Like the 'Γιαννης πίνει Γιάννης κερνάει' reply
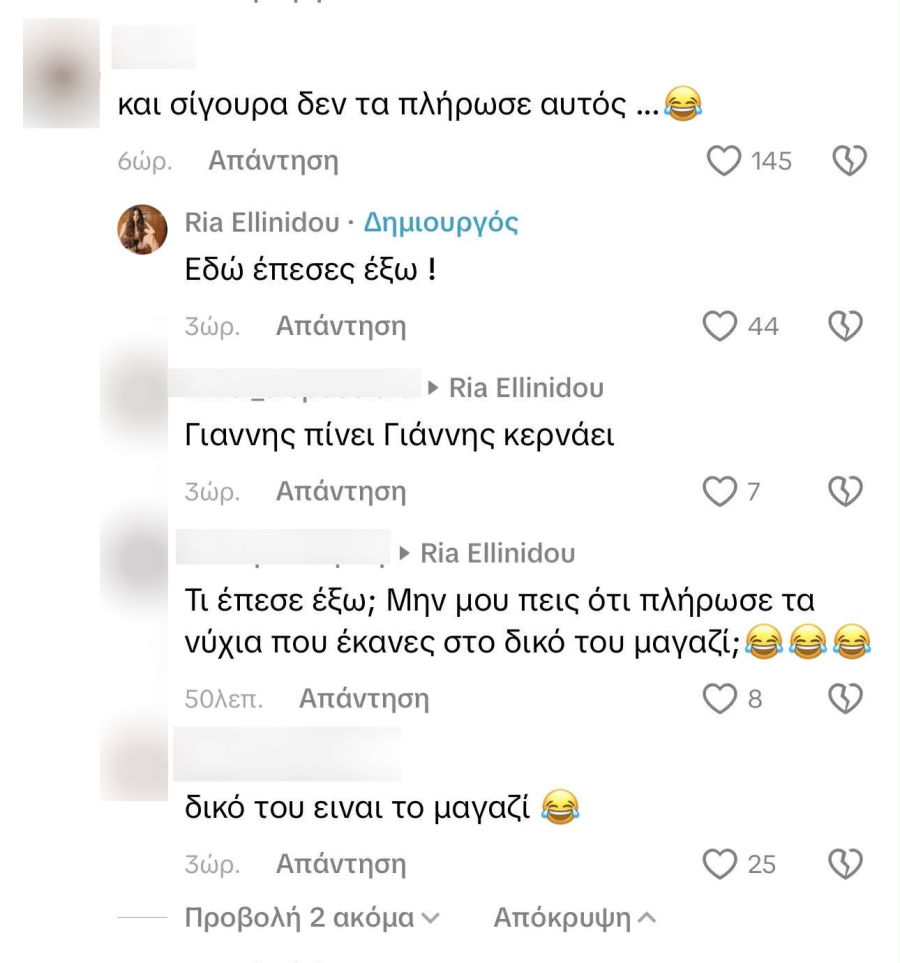The width and height of the screenshot is (900, 963). pos(721,492)
